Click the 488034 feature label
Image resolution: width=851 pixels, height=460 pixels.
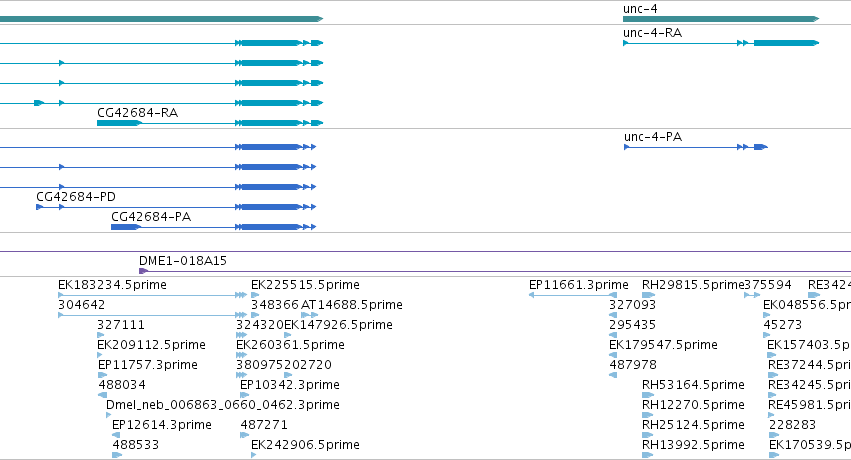(122, 385)
